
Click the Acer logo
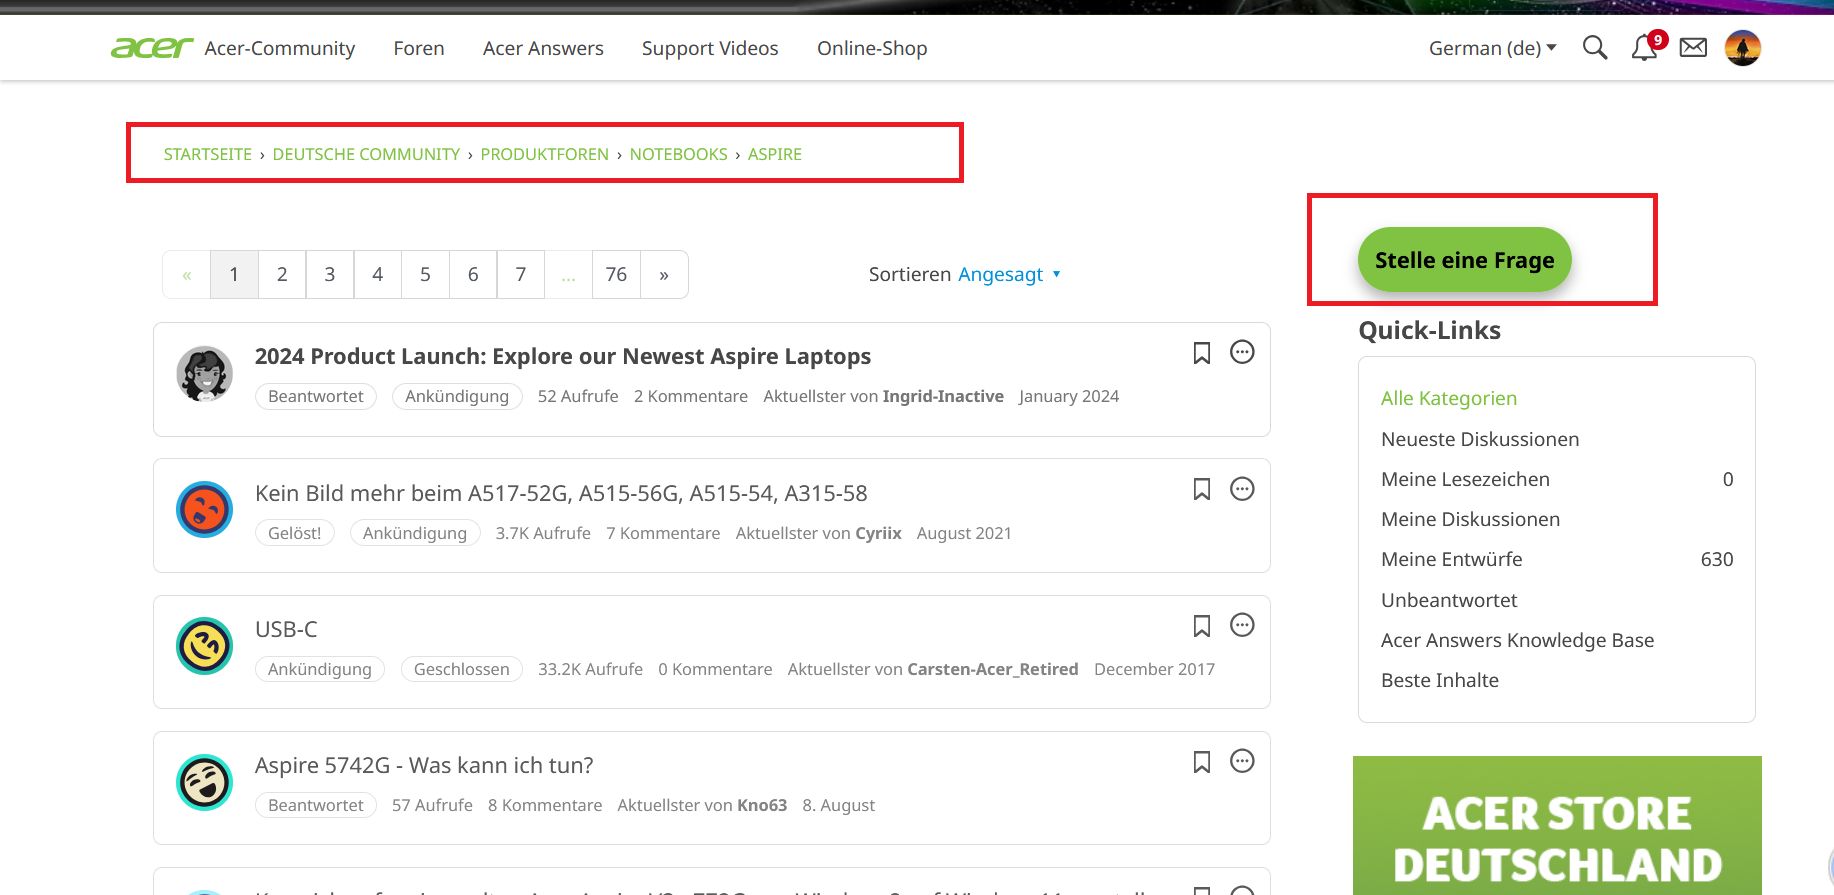pos(152,48)
